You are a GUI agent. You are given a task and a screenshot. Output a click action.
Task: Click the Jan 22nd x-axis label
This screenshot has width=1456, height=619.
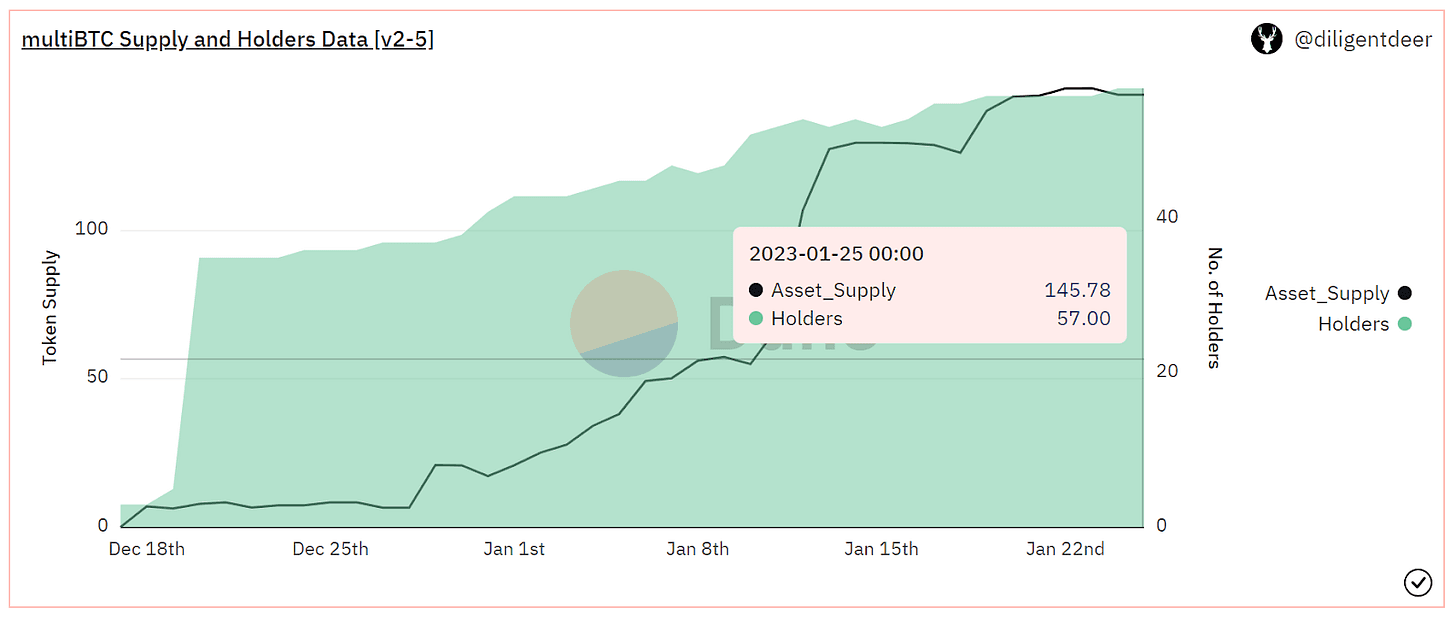1065,549
